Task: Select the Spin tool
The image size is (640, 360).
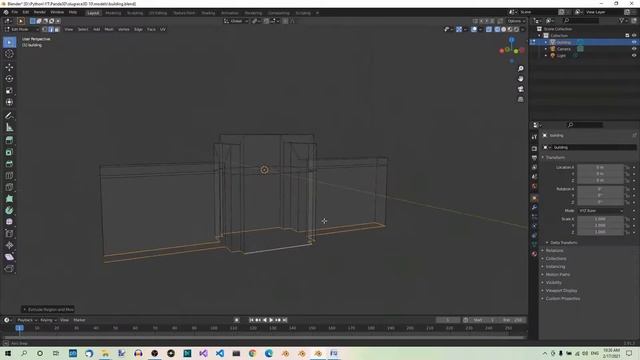Action: point(9,211)
